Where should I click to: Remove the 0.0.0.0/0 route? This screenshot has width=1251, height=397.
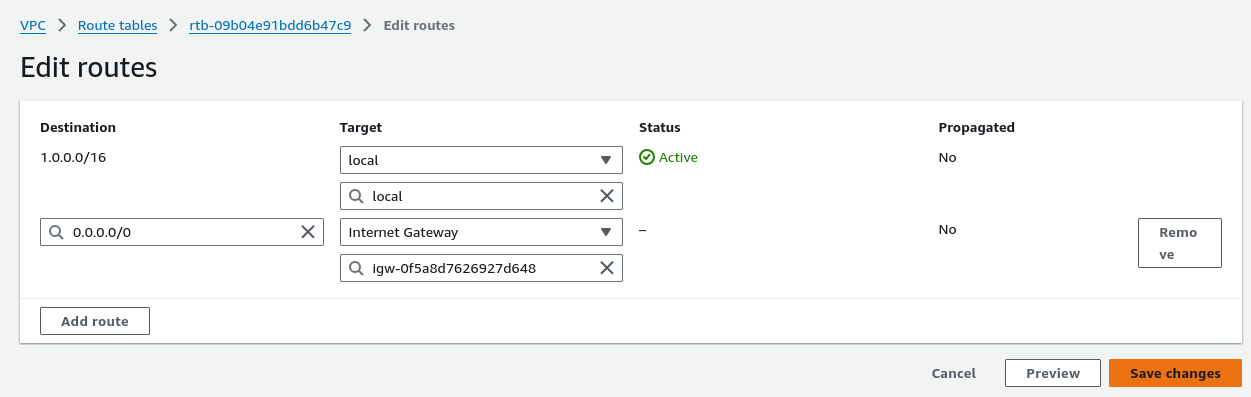click(1179, 243)
